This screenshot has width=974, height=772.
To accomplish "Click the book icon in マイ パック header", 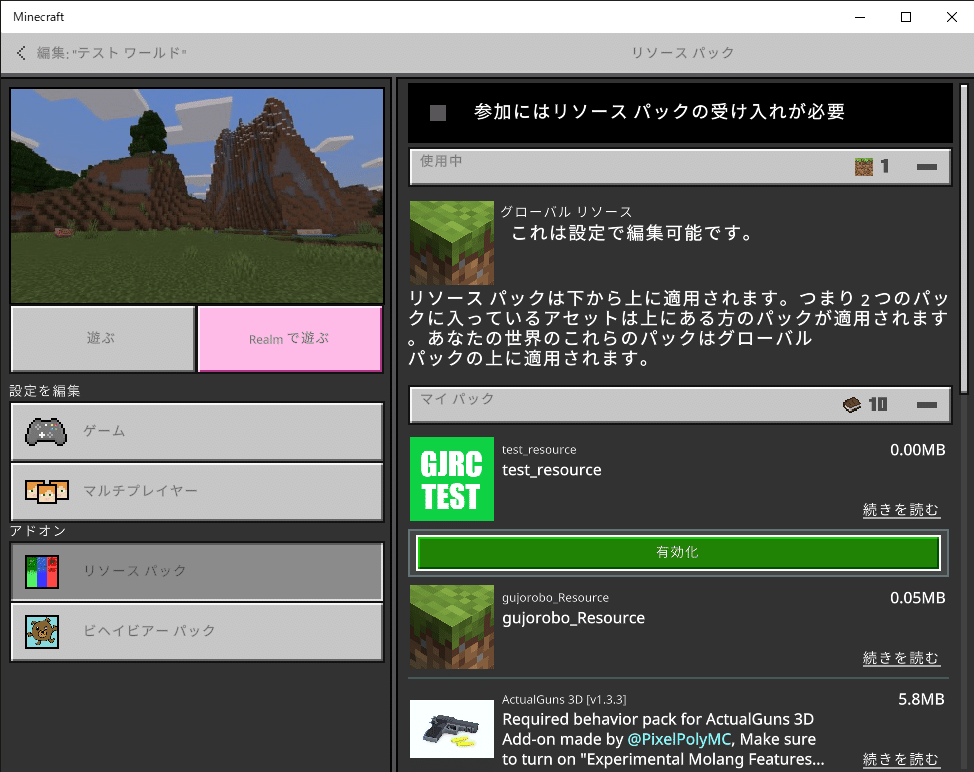I will coord(852,405).
